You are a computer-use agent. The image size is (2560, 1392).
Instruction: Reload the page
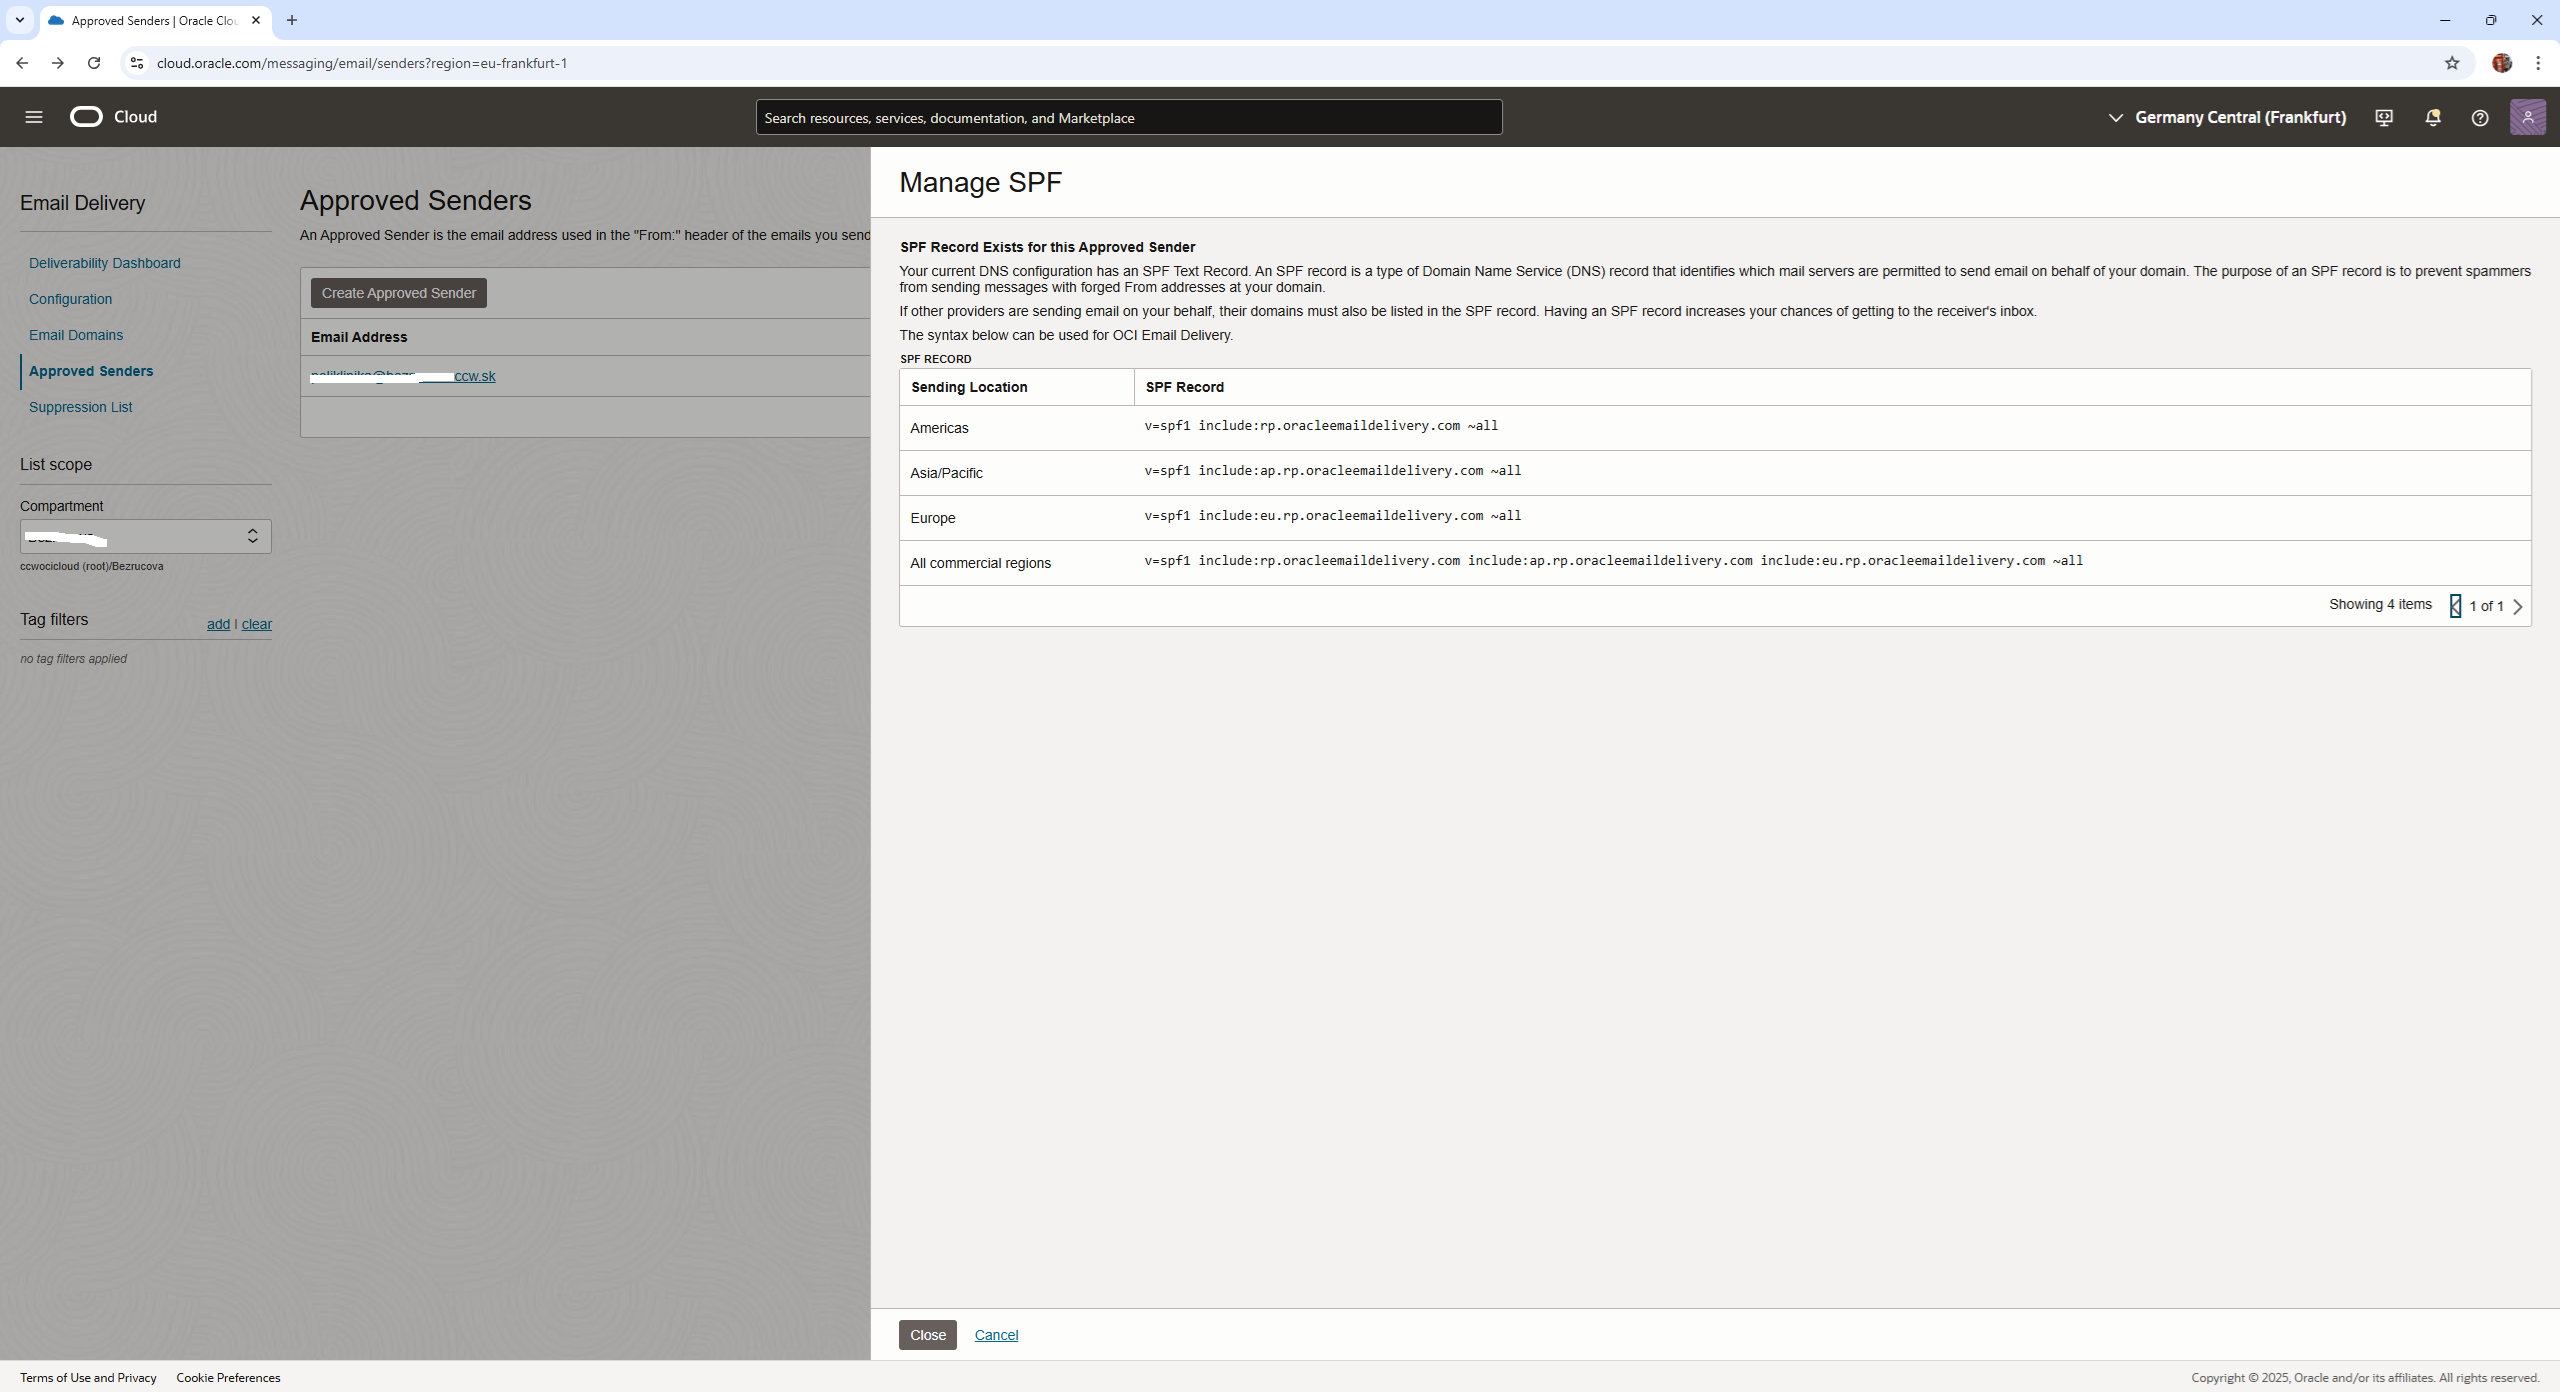click(x=94, y=63)
